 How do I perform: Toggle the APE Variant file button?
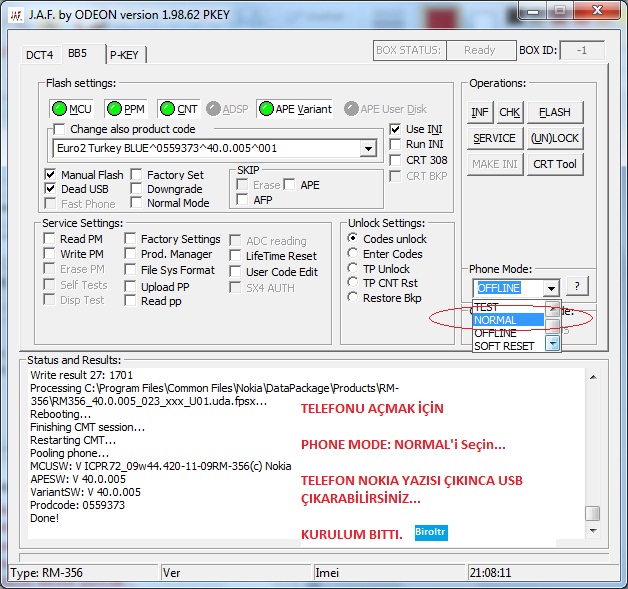point(294,109)
